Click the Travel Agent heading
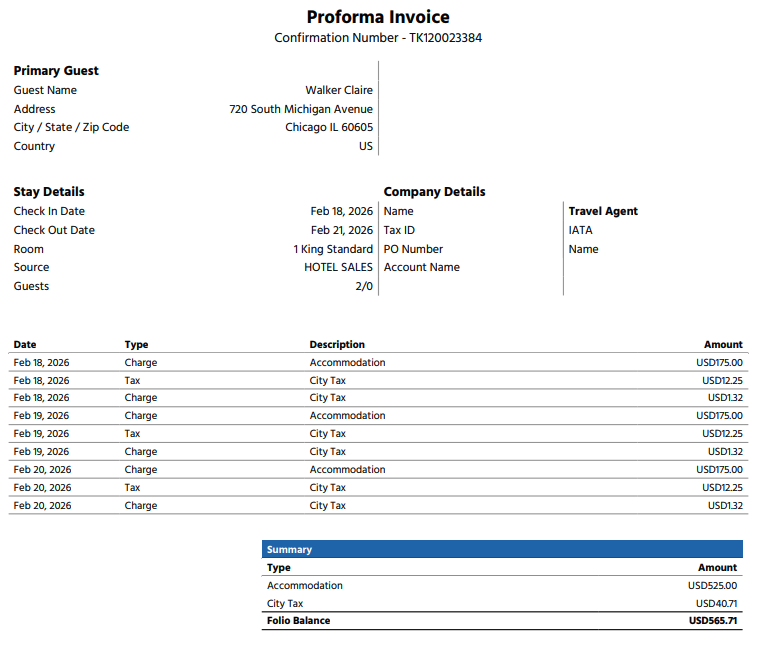Image resolution: width=770 pixels, height=651 pixels. click(x=603, y=211)
